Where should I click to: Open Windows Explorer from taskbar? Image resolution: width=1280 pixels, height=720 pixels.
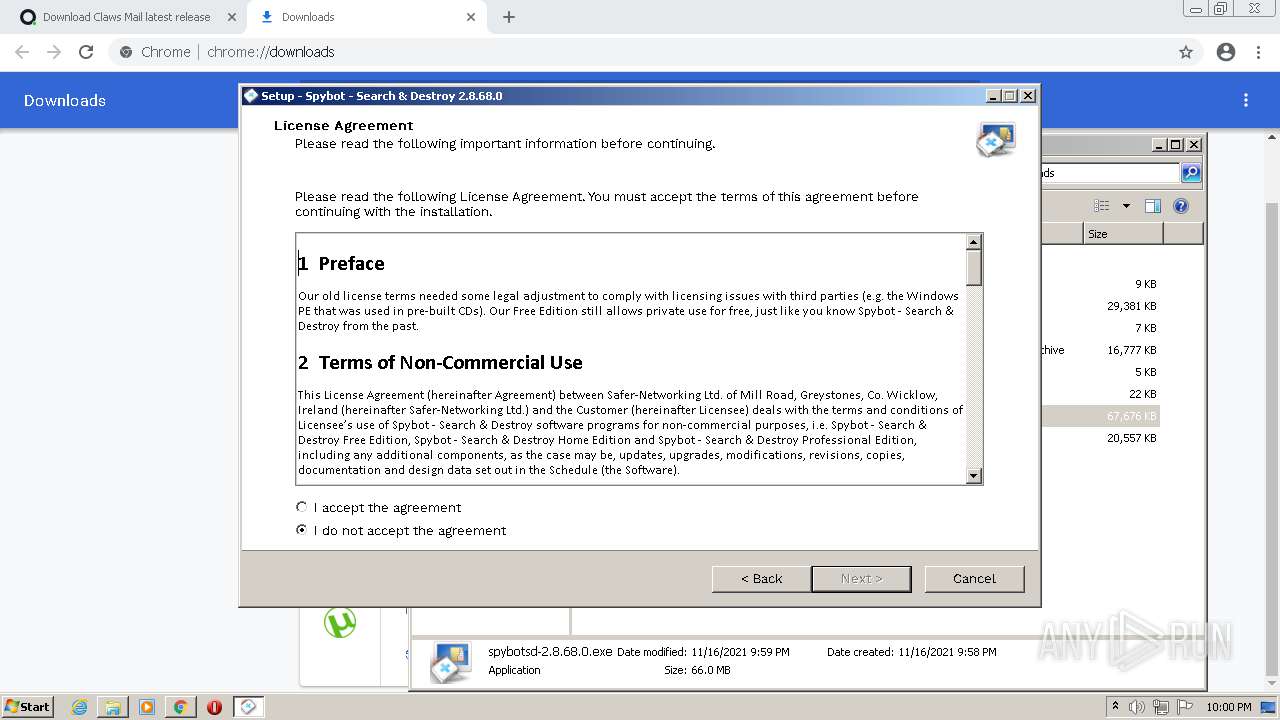click(113, 707)
